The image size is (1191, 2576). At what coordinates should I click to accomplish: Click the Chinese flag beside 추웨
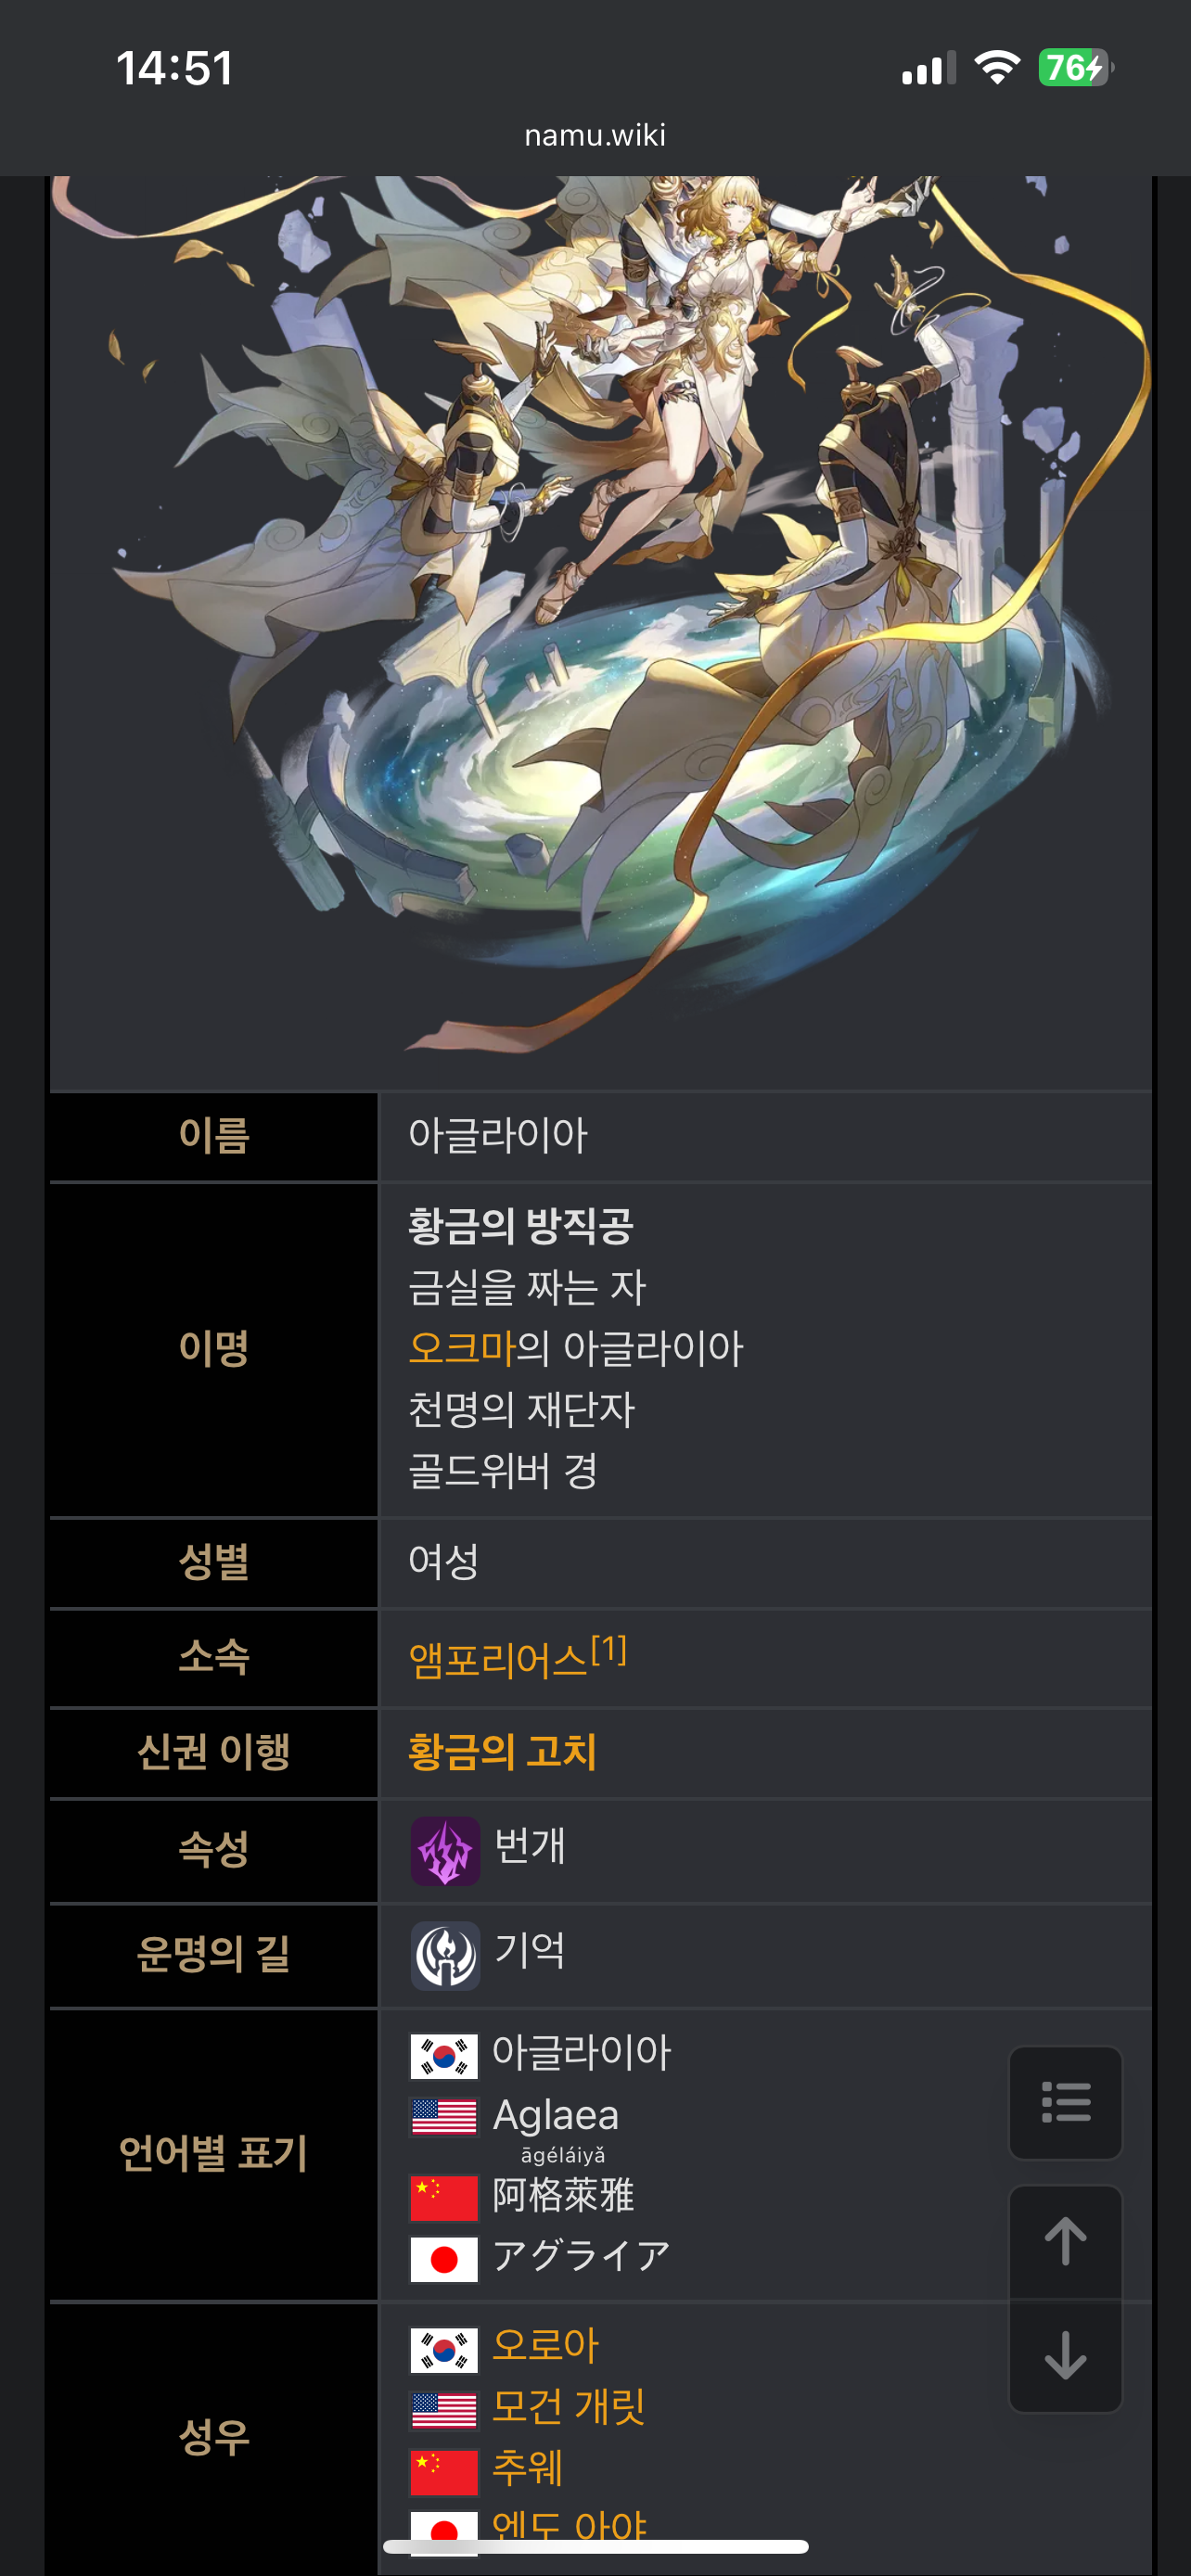click(444, 2472)
